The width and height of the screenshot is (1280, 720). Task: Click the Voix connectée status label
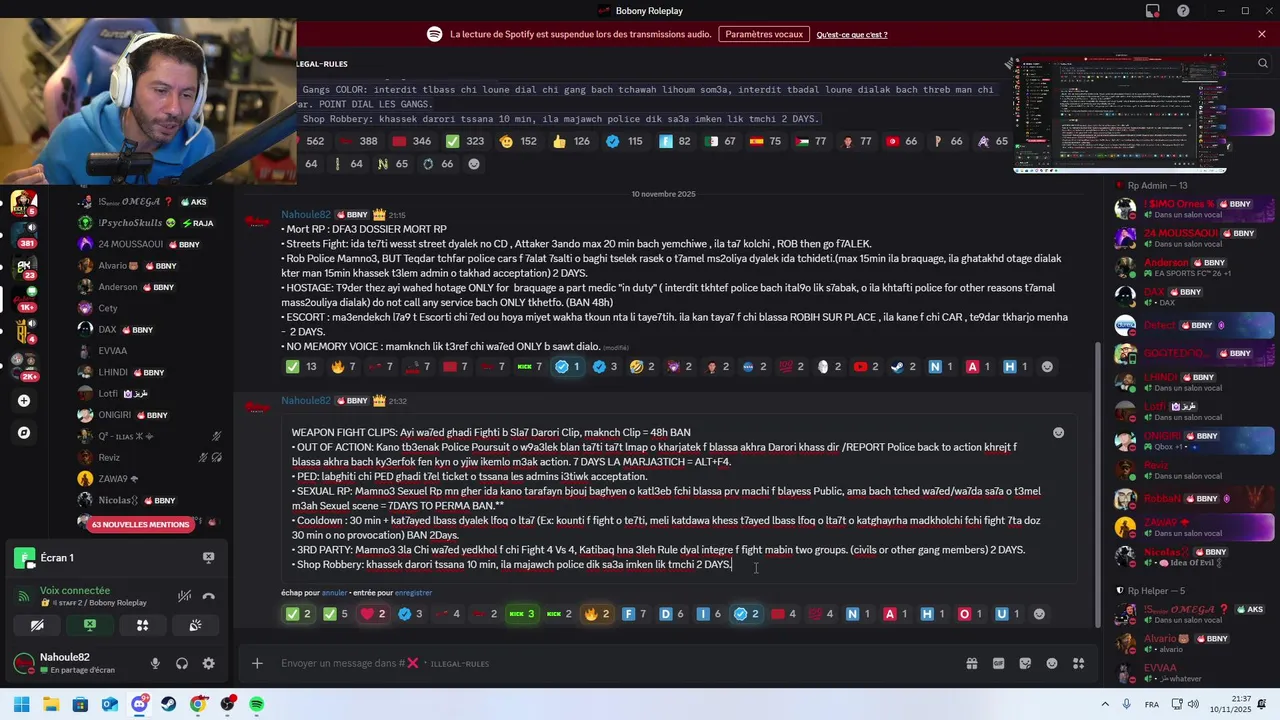pyautogui.click(x=75, y=591)
